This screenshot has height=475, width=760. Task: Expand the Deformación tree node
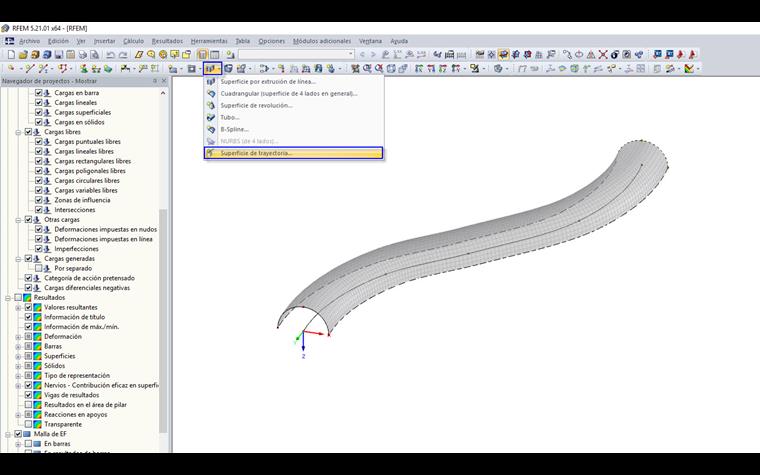point(18,336)
